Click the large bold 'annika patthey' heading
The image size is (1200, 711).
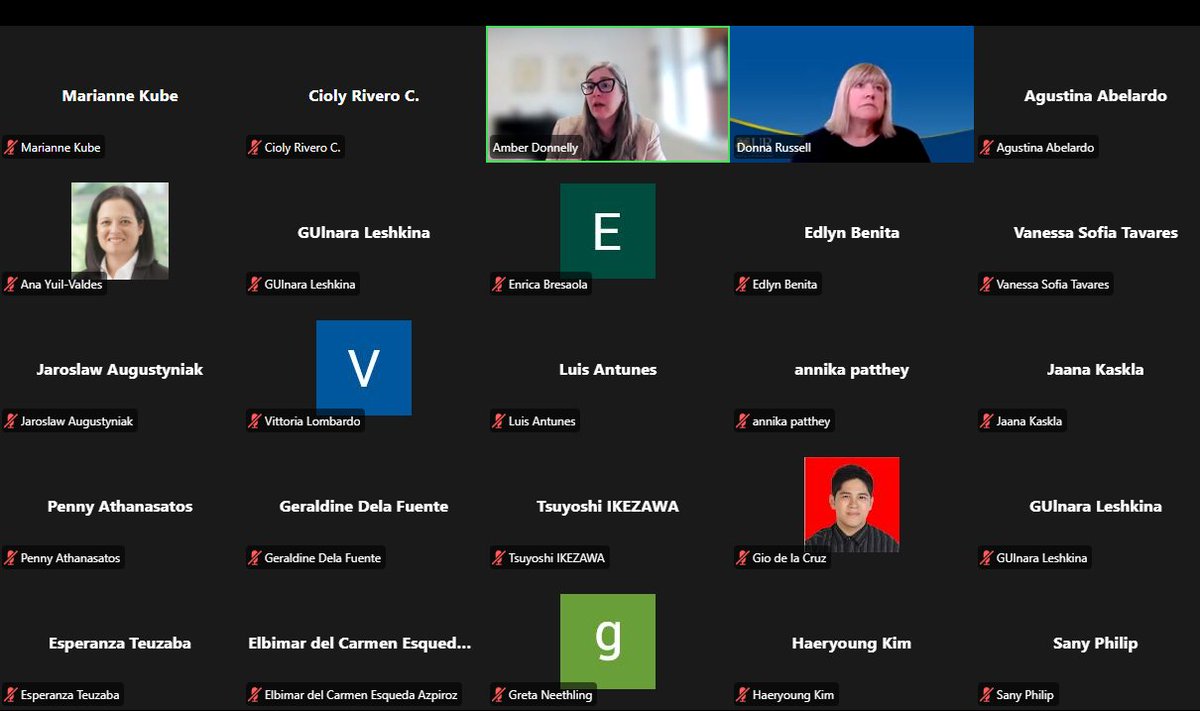pyautogui.click(x=852, y=369)
